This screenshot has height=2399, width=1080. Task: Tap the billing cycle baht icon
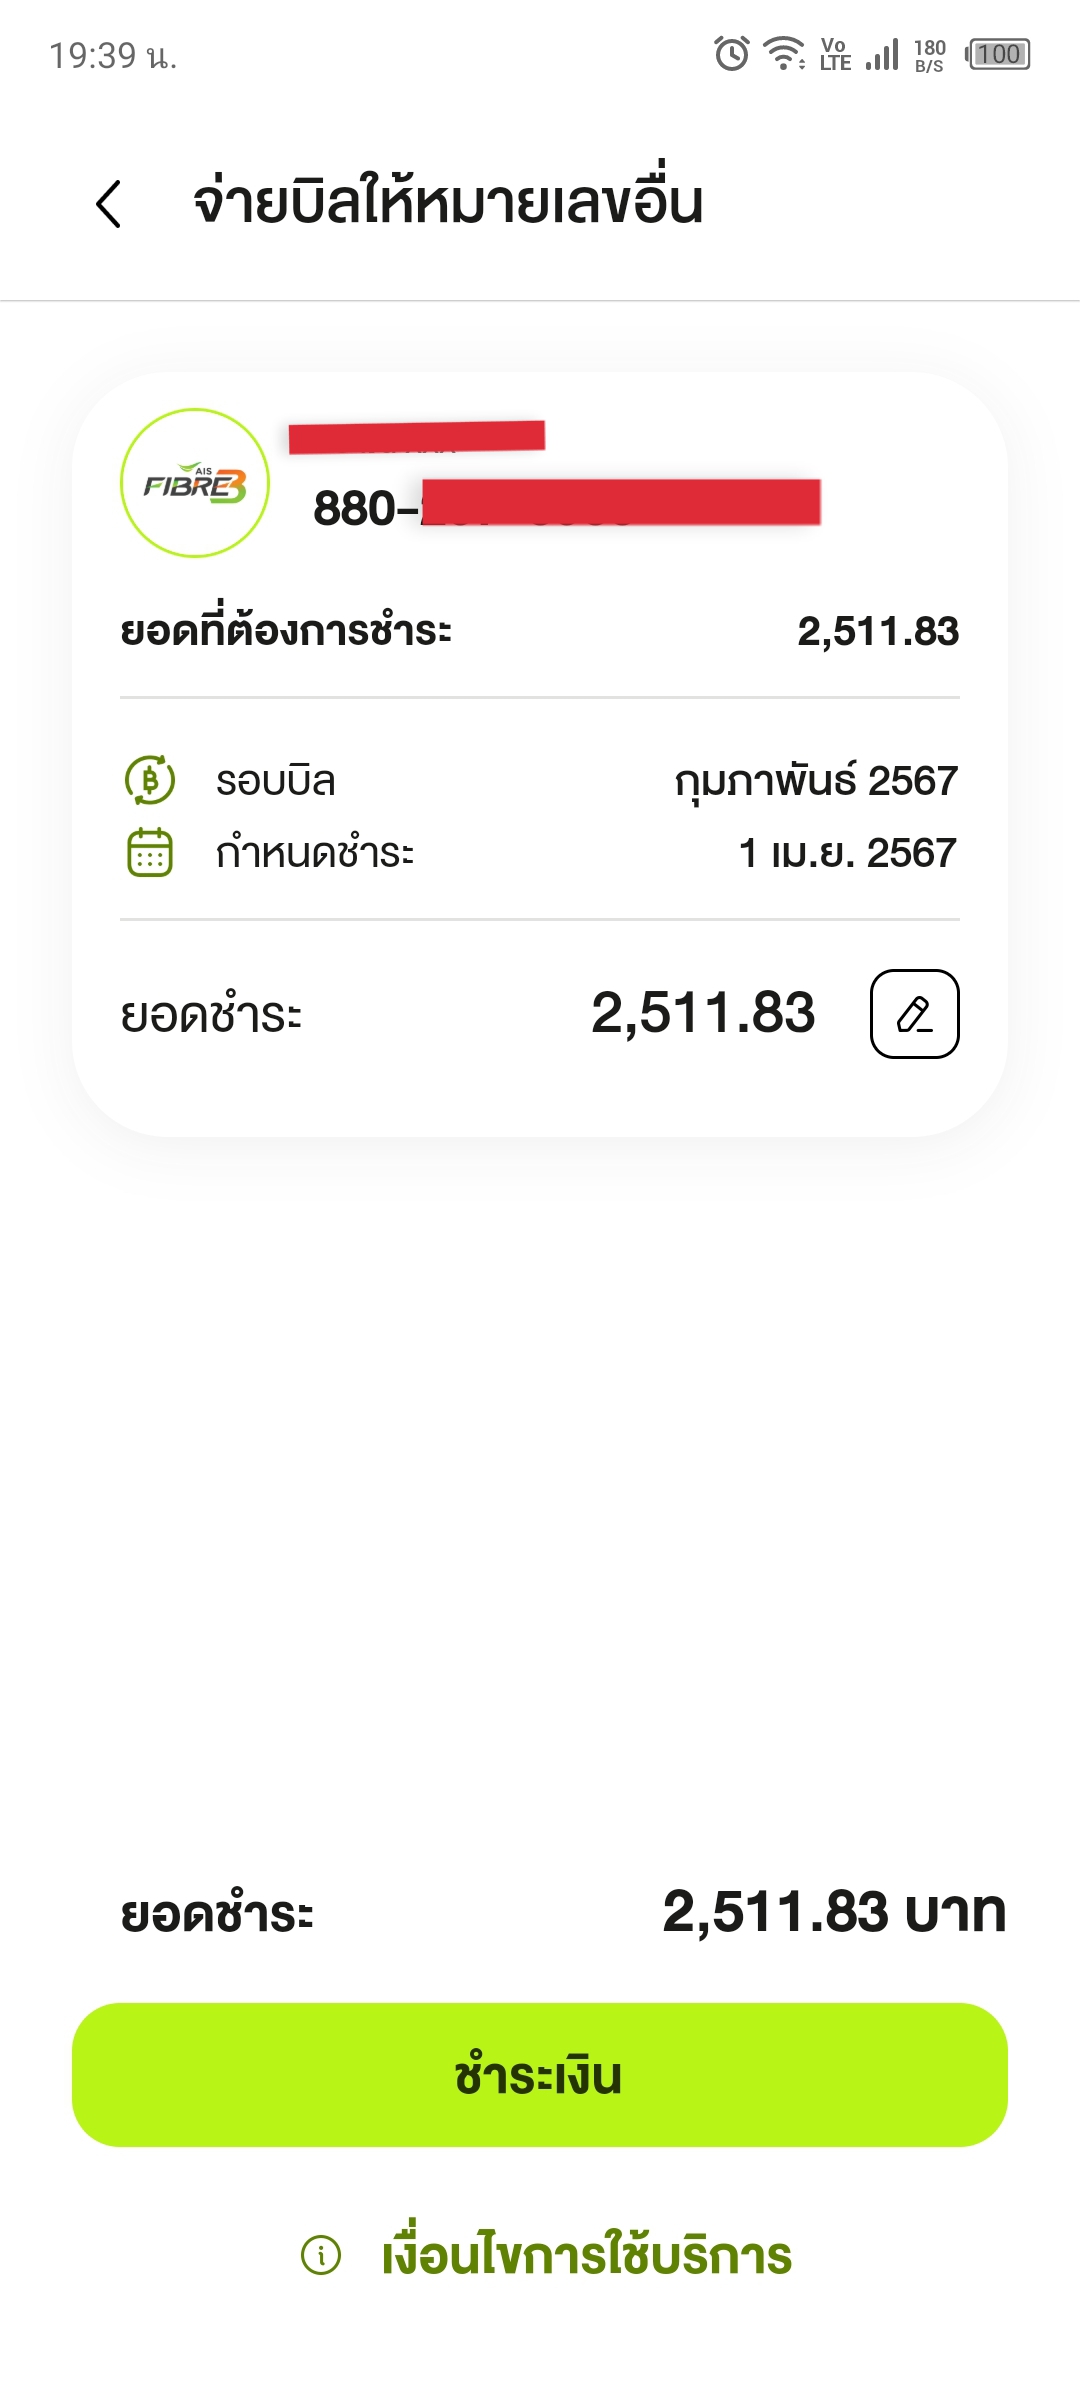click(150, 780)
